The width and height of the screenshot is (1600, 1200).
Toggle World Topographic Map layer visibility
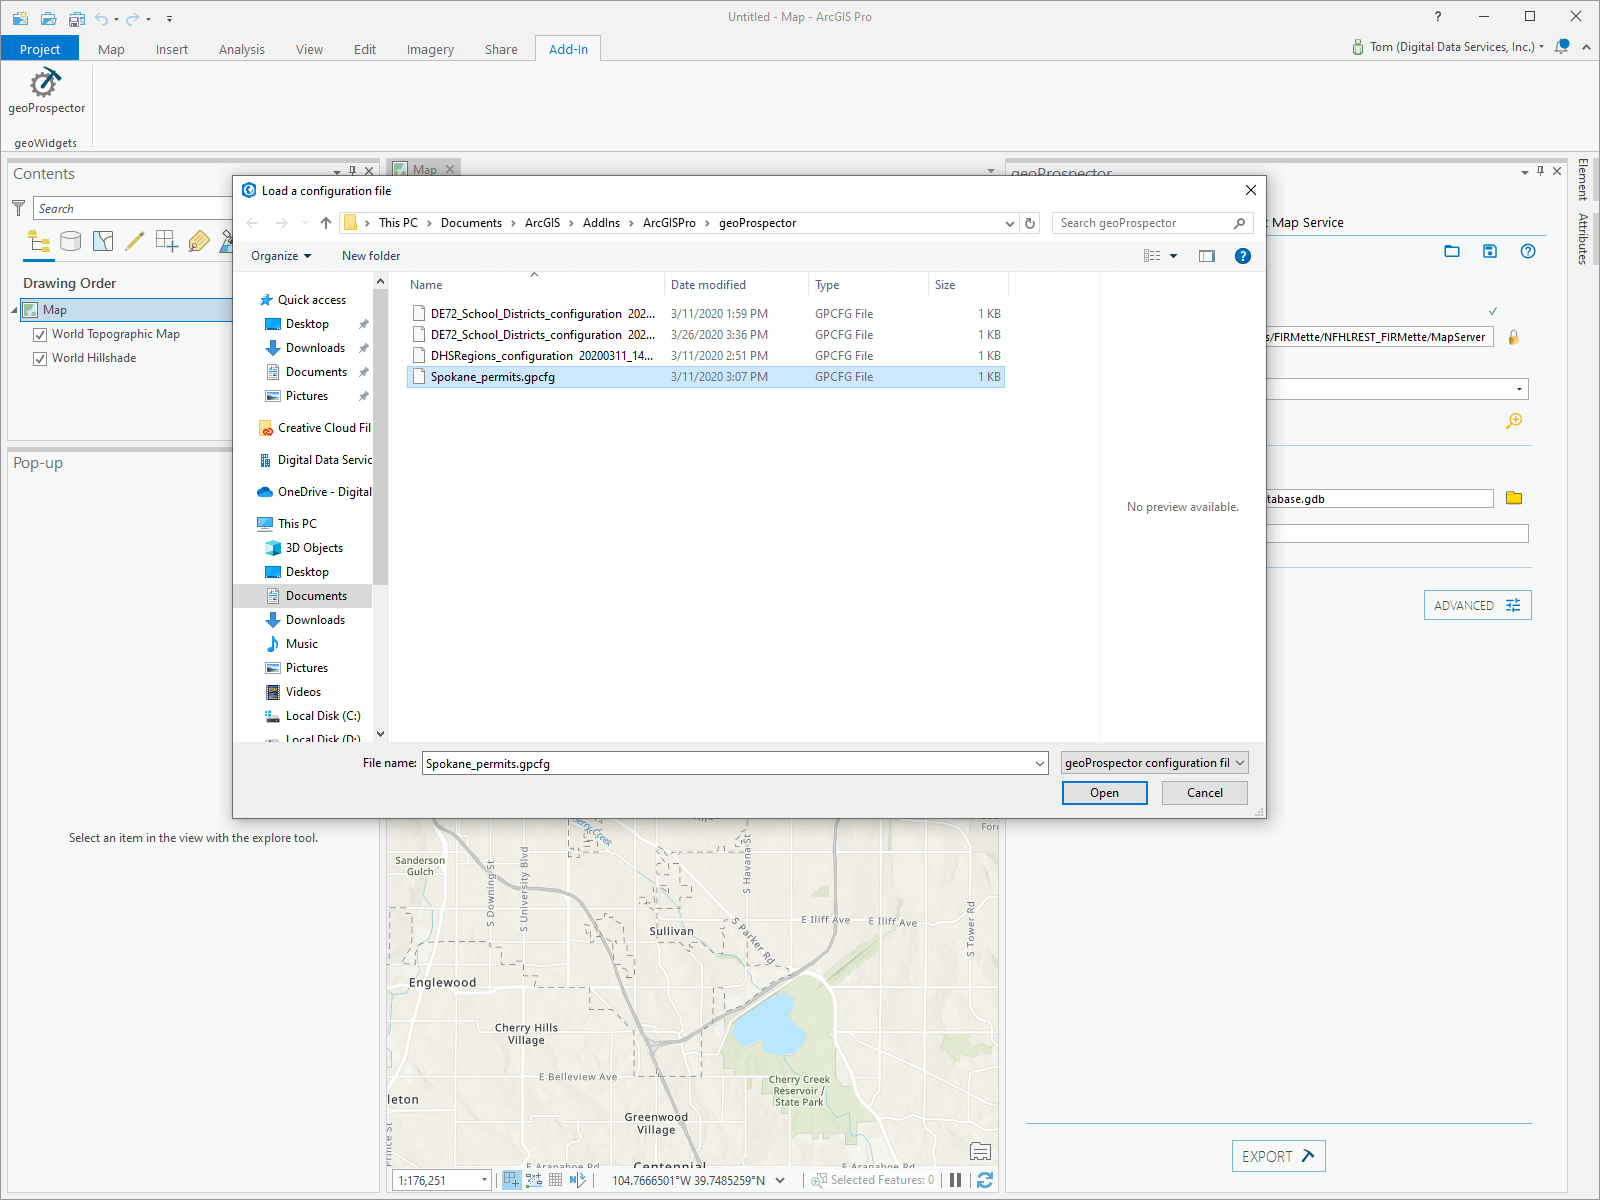(40, 335)
